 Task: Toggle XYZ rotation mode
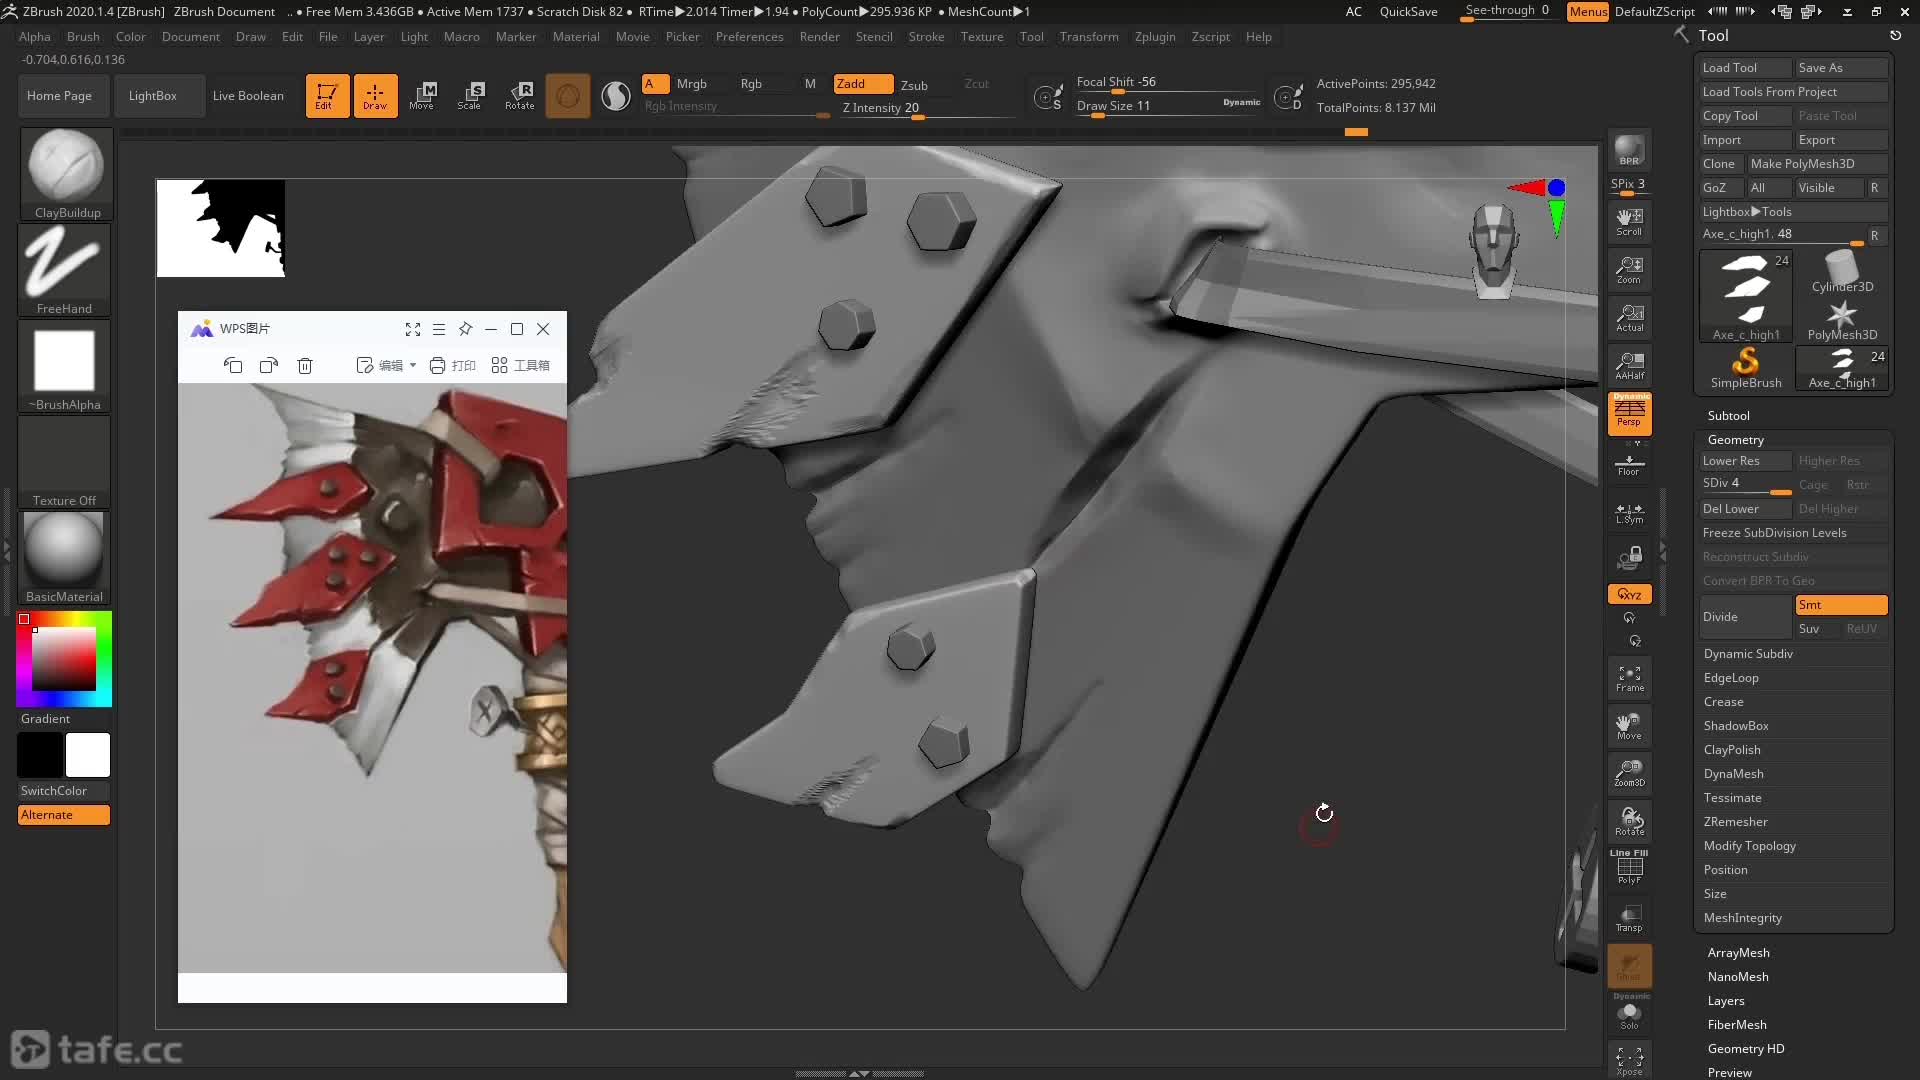[1629, 594]
